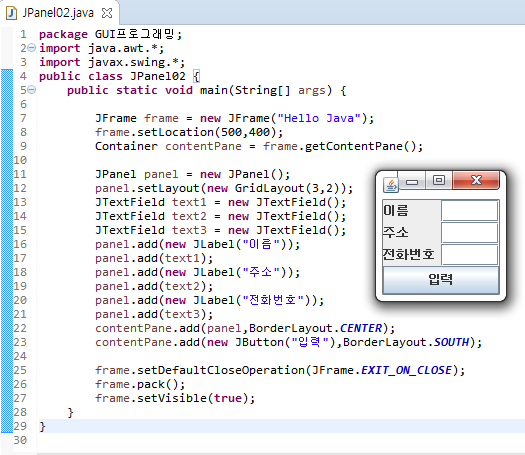This screenshot has height=455, width=525.
Task: Collapse the import block fold marker on line 2
Action: 31,48
